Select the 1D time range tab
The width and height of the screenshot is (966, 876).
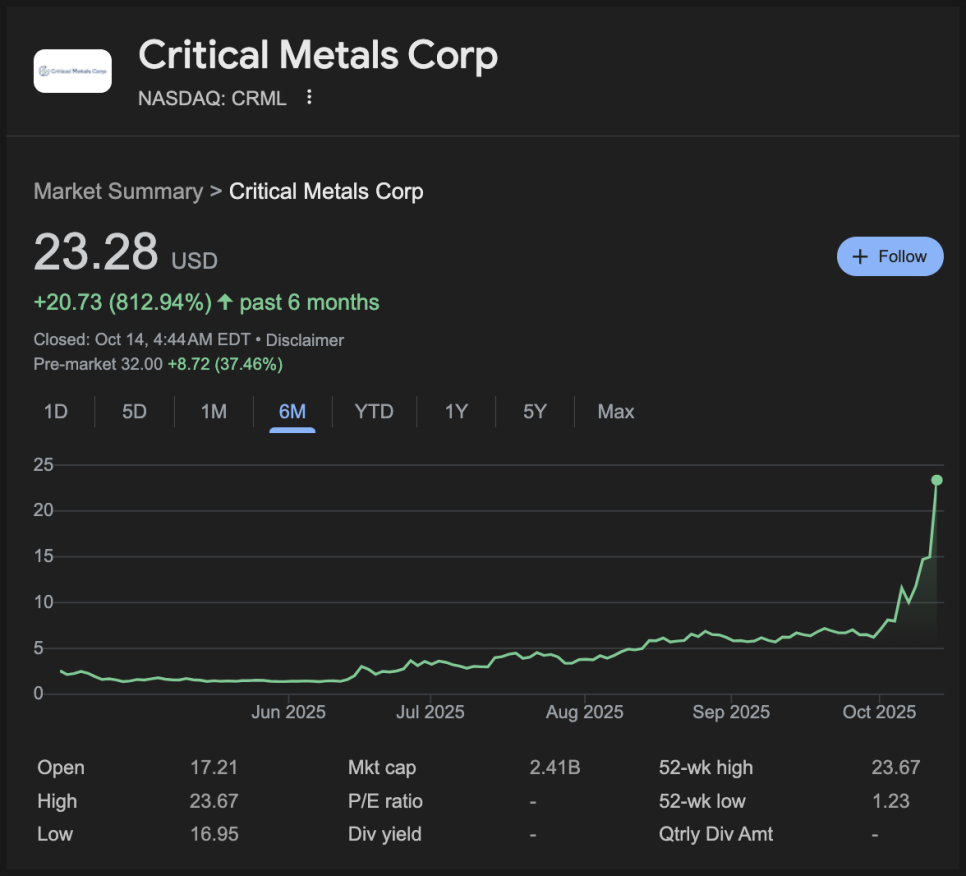click(56, 411)
